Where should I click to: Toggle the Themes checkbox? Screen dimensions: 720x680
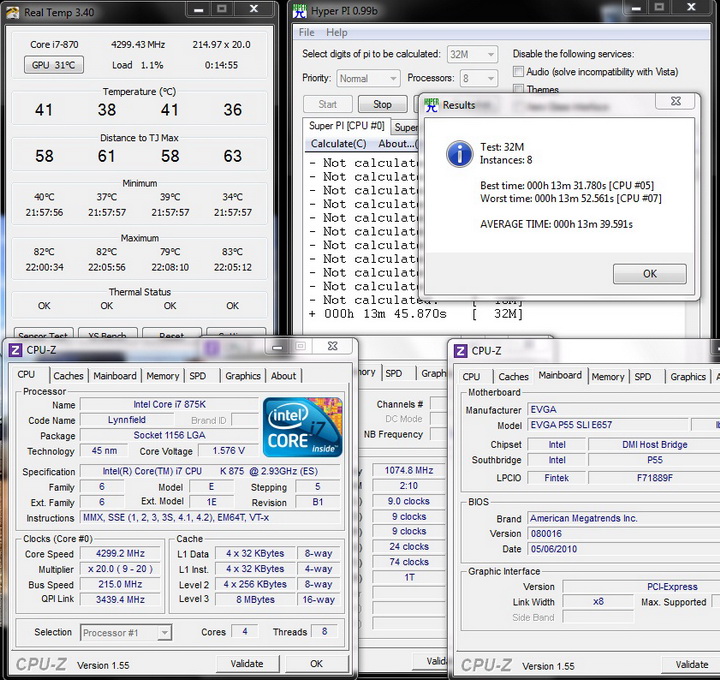[518, 89]
